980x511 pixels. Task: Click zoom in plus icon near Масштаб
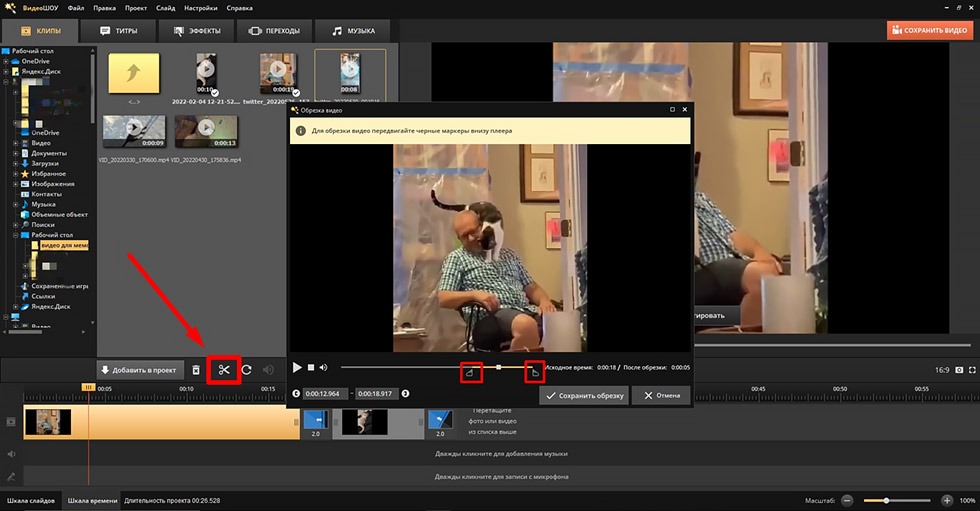[x=947, y=500]
